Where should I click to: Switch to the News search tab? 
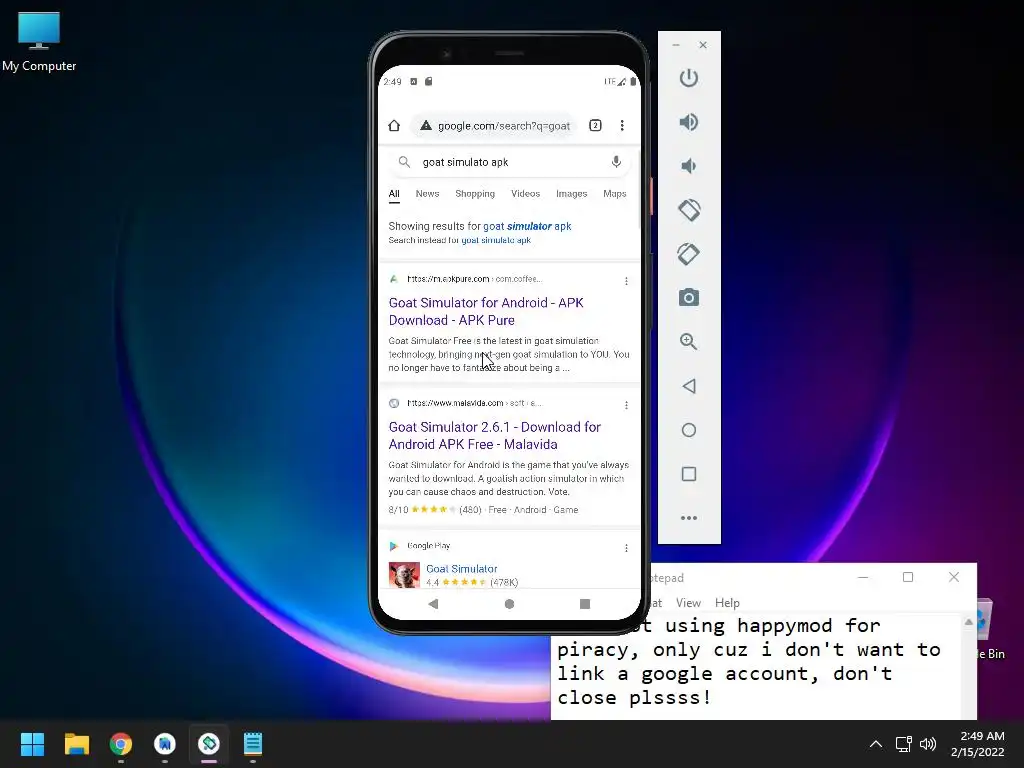pos(427,194)
